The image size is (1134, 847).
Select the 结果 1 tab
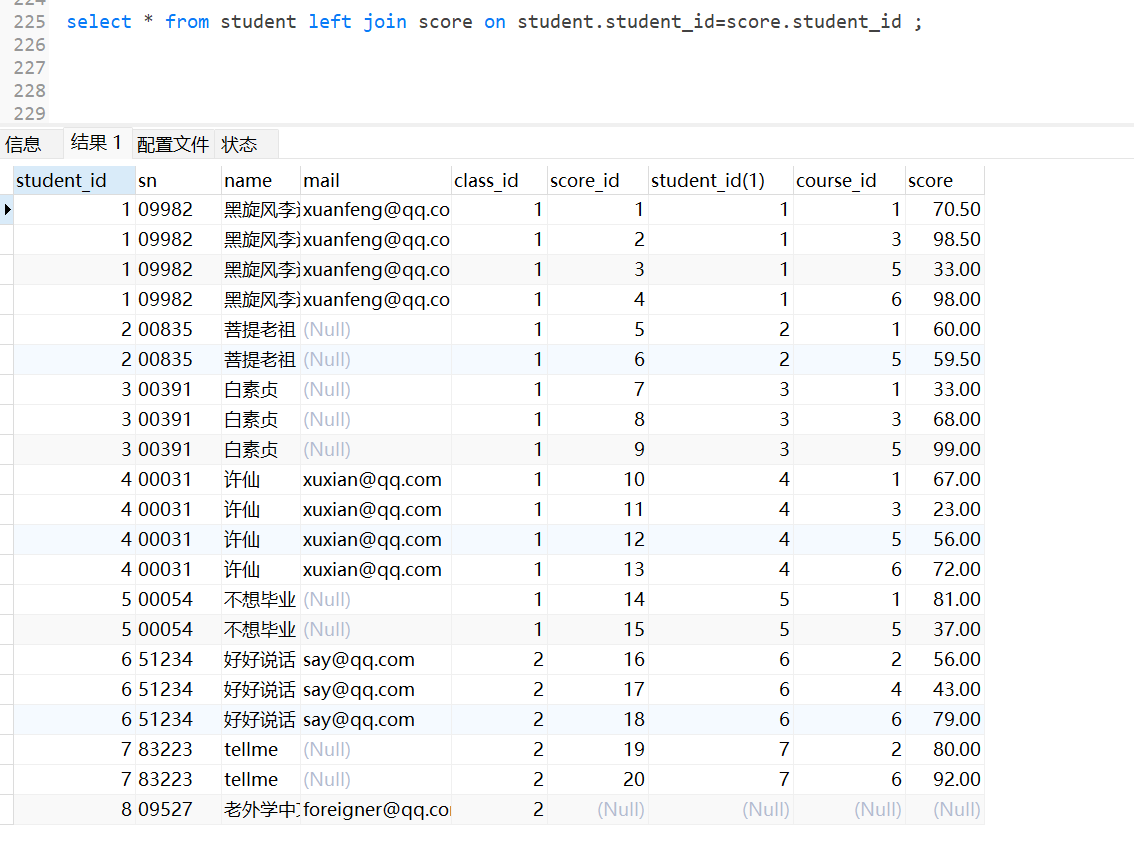coord(96,143)
